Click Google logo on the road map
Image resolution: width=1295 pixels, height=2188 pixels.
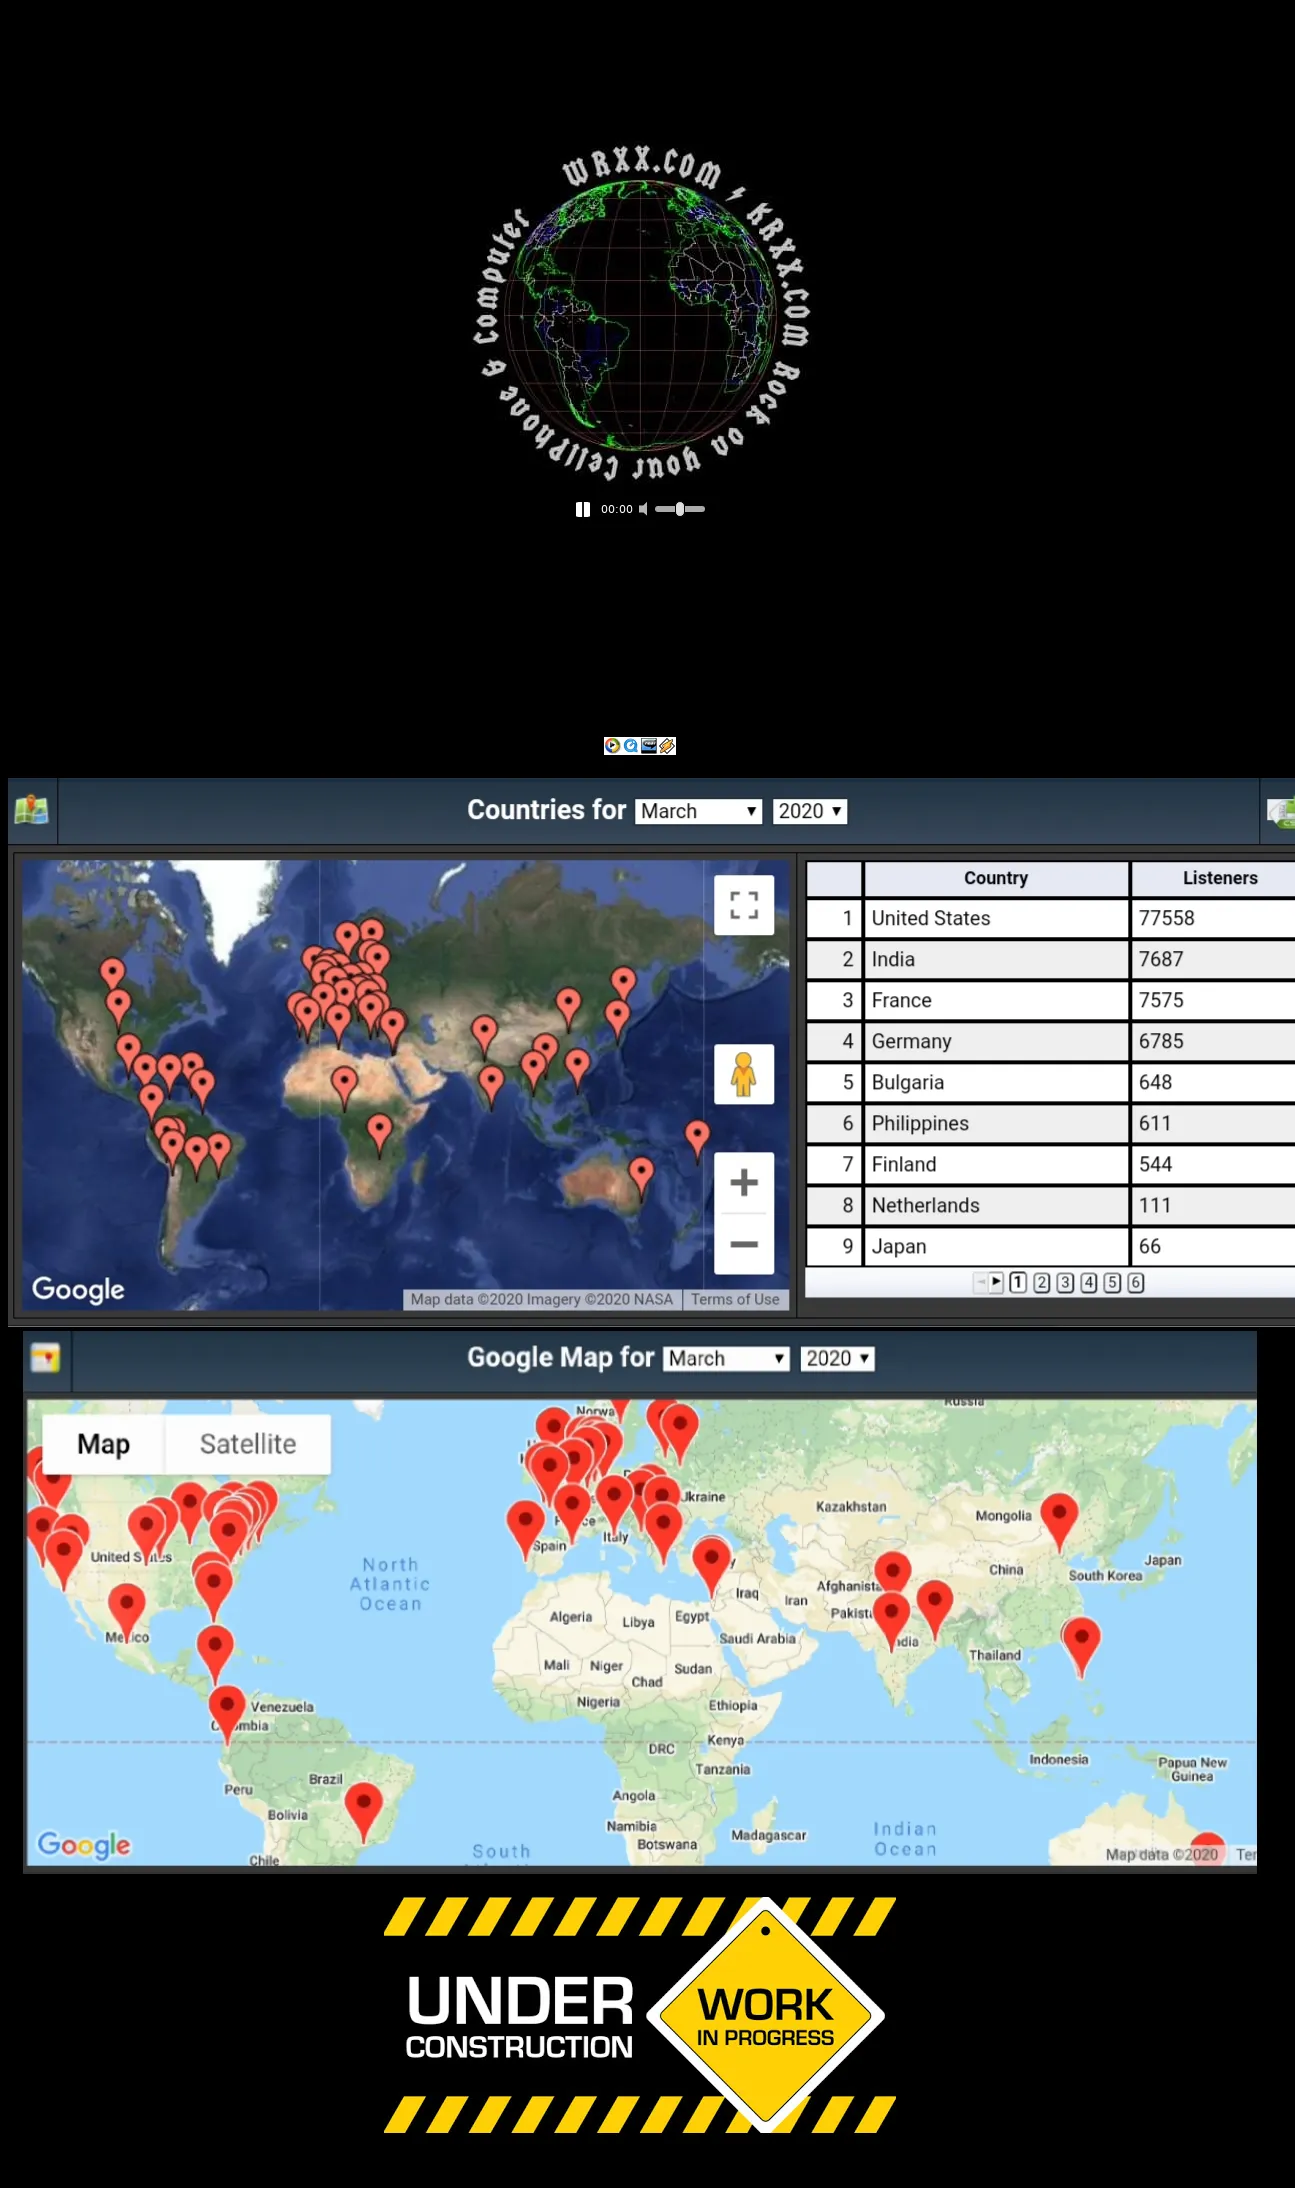[x=84, y=1844]
